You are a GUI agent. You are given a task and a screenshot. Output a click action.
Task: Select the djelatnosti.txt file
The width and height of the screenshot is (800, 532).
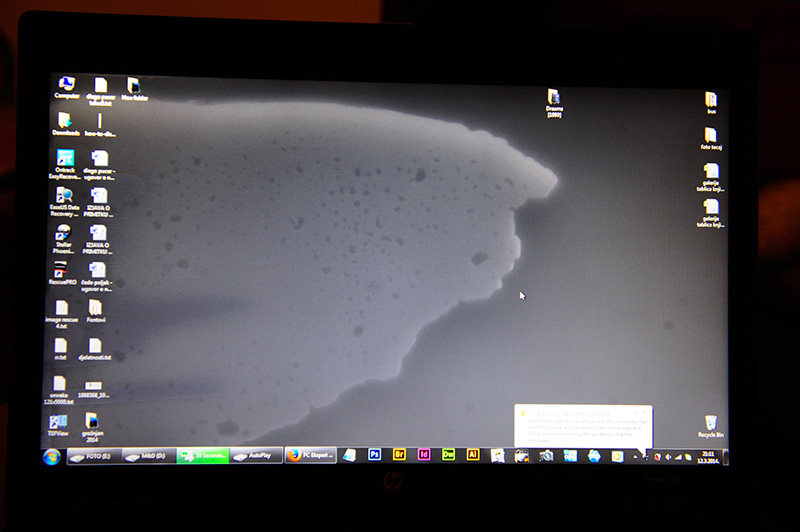(94, 349)
